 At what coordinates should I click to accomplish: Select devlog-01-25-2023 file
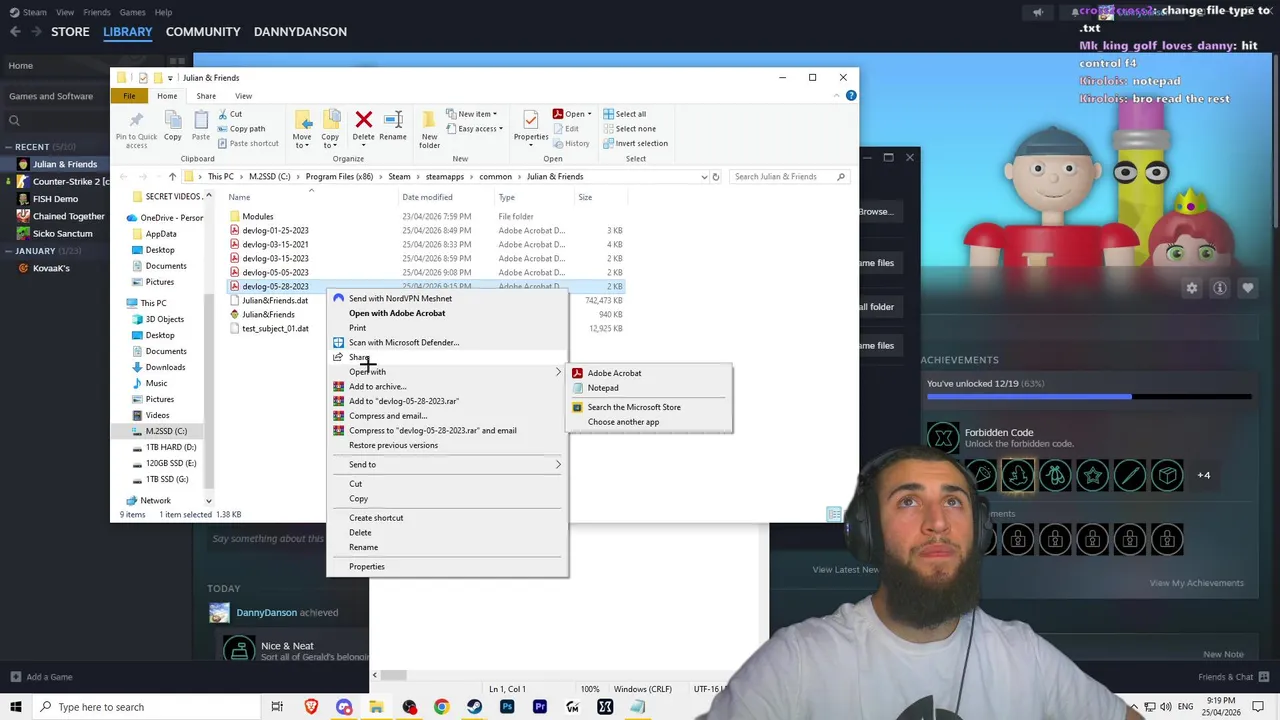tap(275, 230)
